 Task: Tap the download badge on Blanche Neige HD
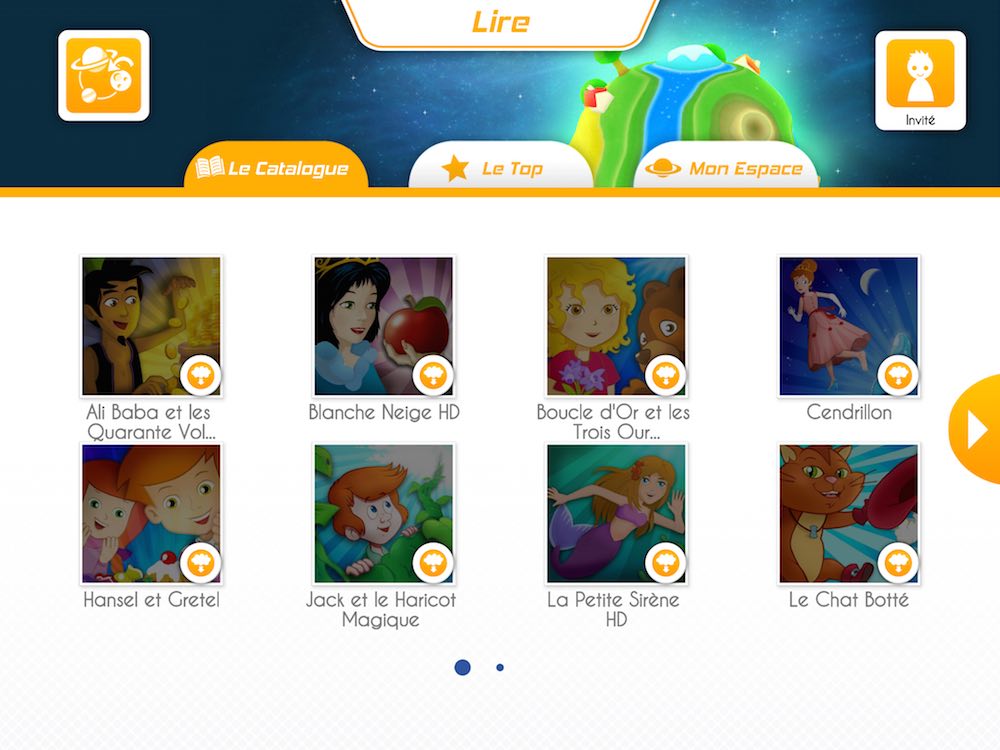point(433,375)
